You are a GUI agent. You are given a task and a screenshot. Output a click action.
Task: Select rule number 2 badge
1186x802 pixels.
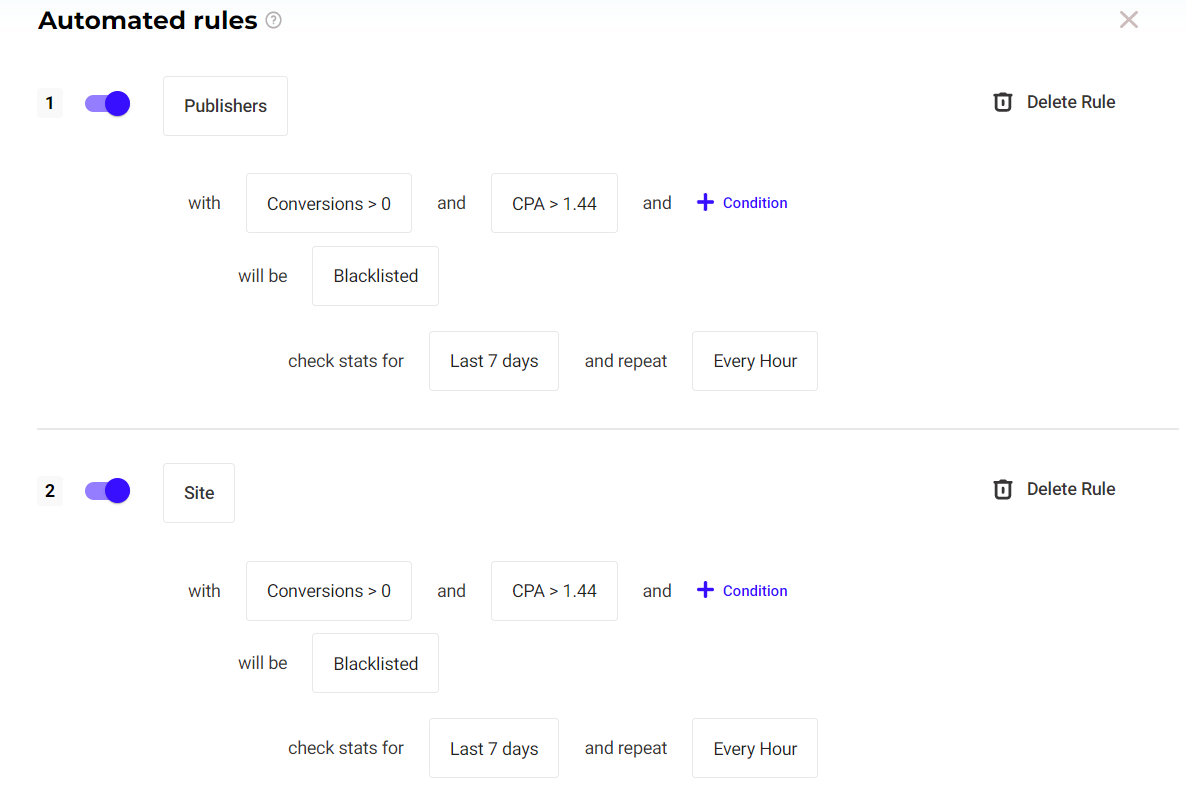[x=50, y=491]
